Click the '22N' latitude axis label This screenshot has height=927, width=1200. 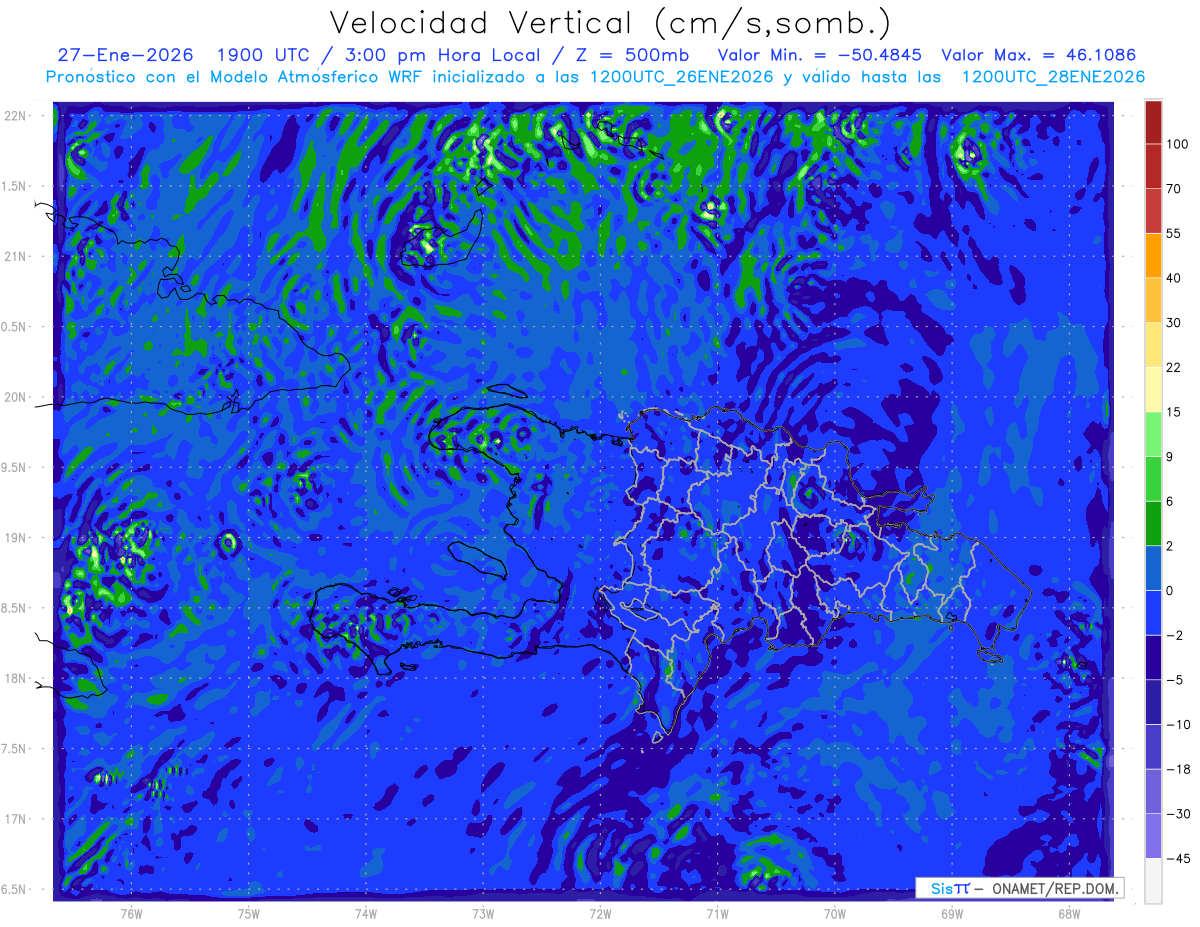pyautogui.click(x=16, y=116)
